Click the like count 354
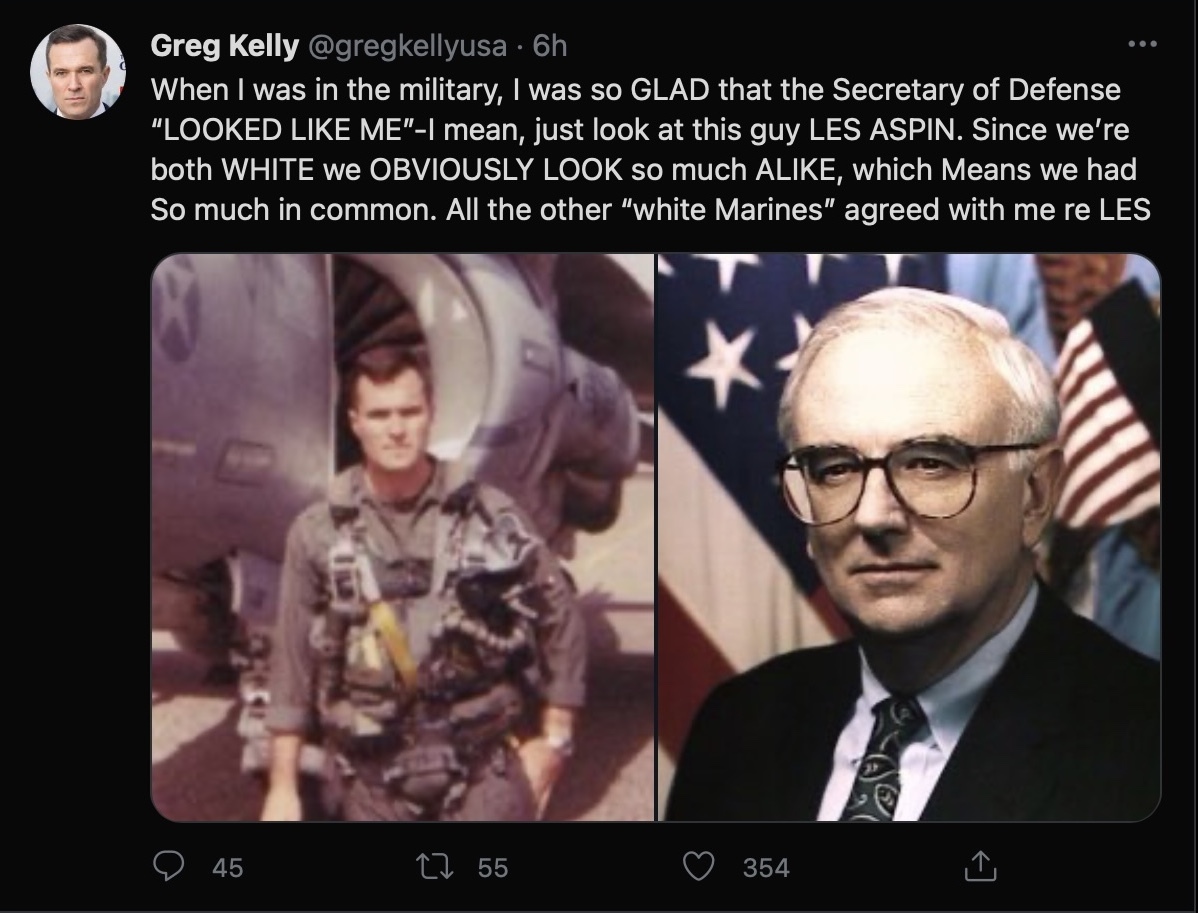This screenshot has height=913, width=1198. 766,868
